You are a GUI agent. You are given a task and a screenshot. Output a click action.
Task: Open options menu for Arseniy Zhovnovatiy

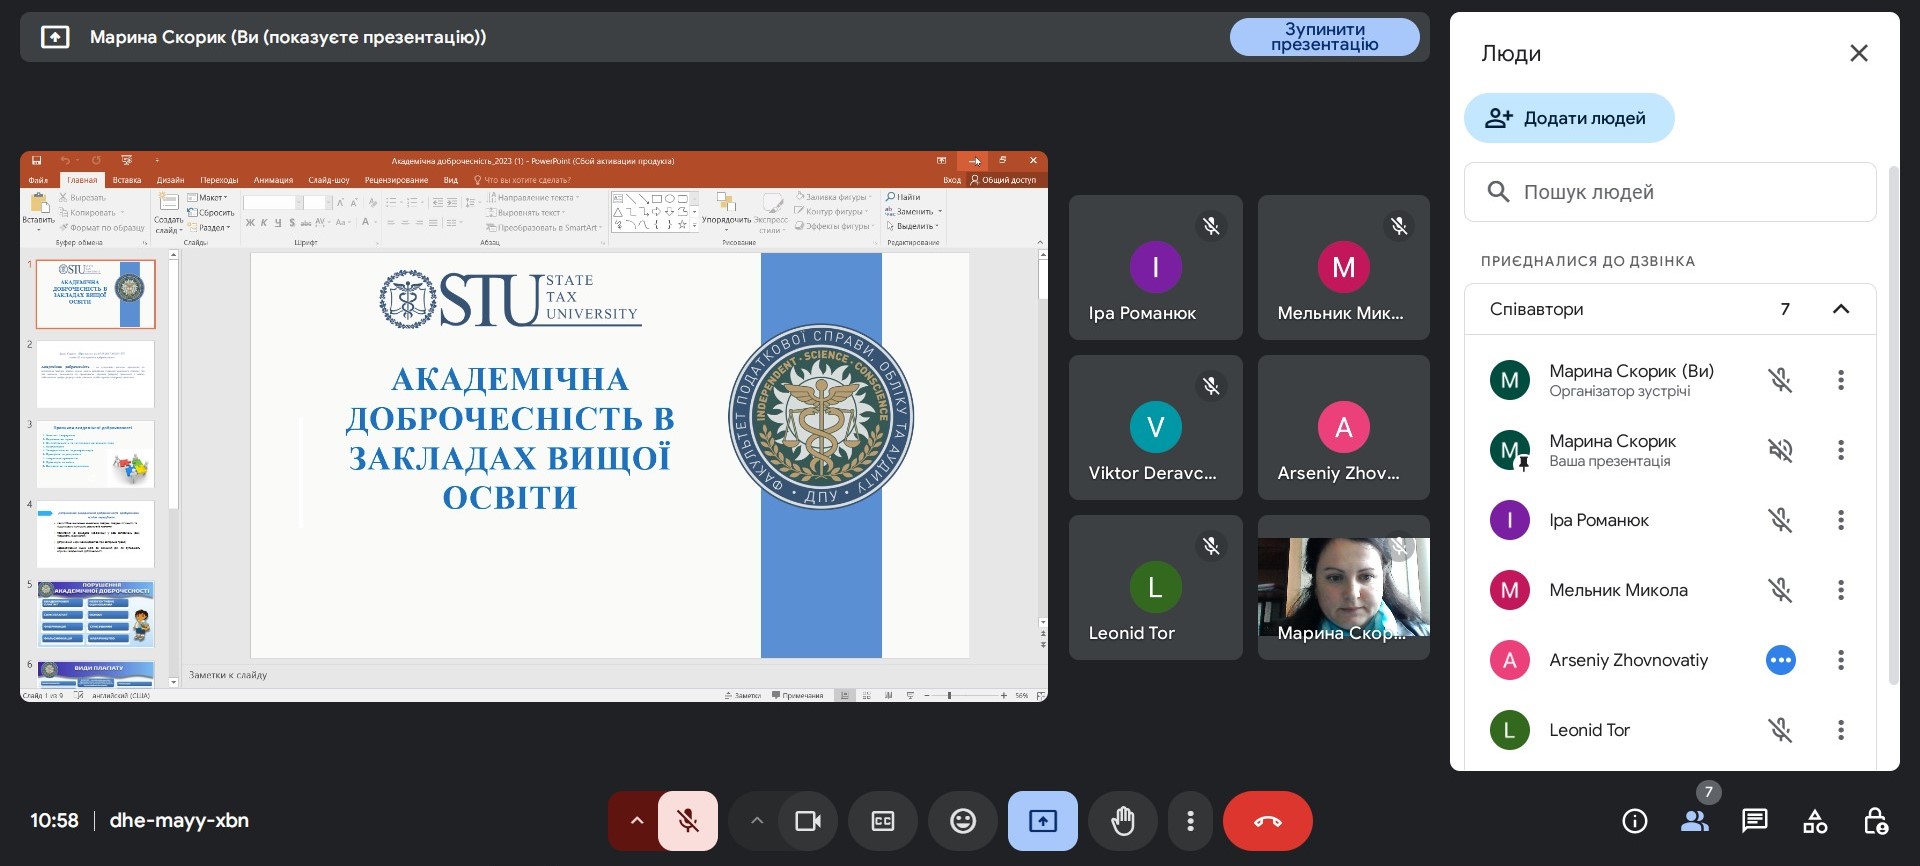pos(1841,660)
